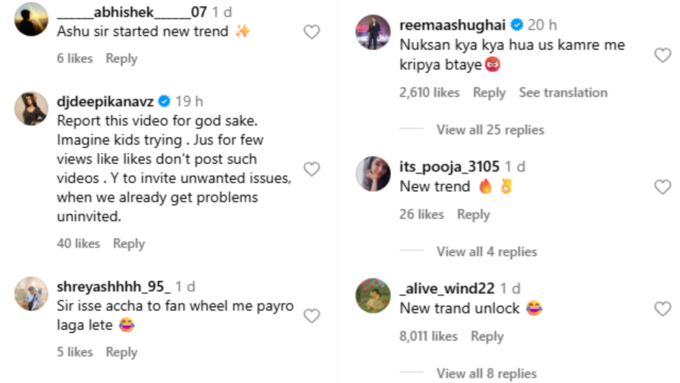This screenshot has height=383, width=680.
Task: Like _alive_wind22's 'New trand unlock' comment
Action: pos(662,309)
